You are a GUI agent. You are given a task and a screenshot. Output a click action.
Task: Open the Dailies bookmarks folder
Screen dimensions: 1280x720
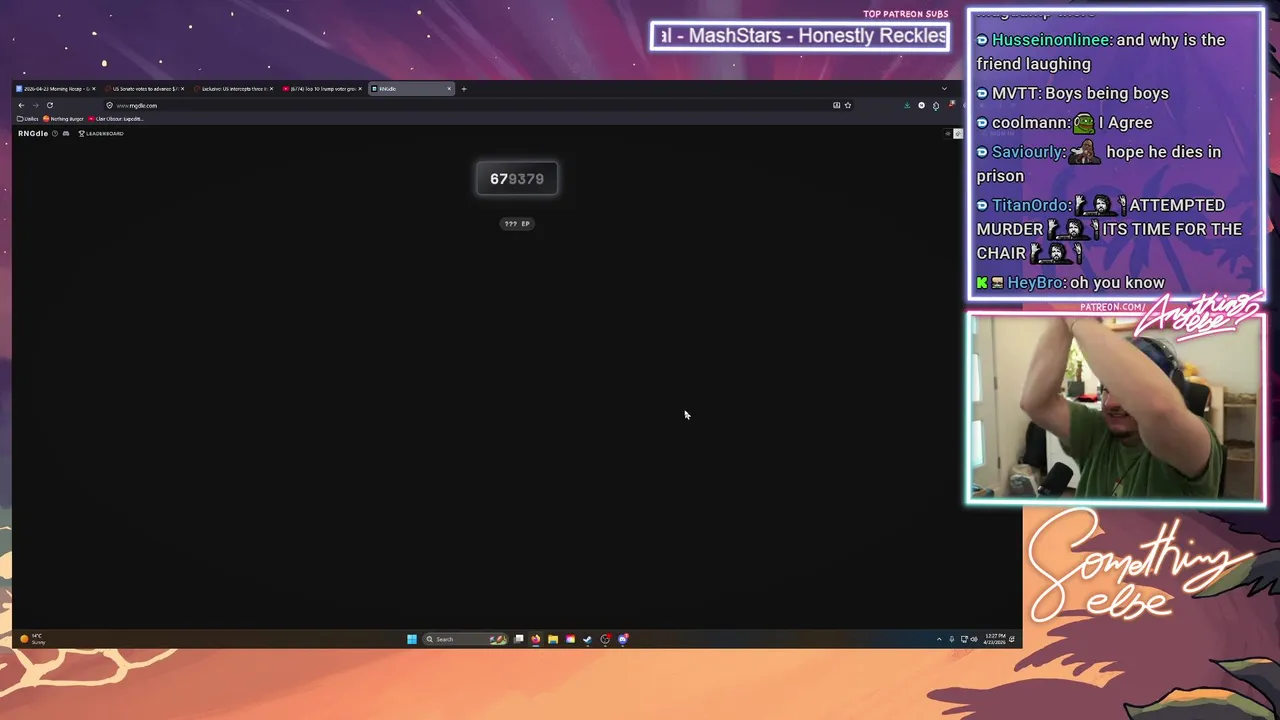28,119
